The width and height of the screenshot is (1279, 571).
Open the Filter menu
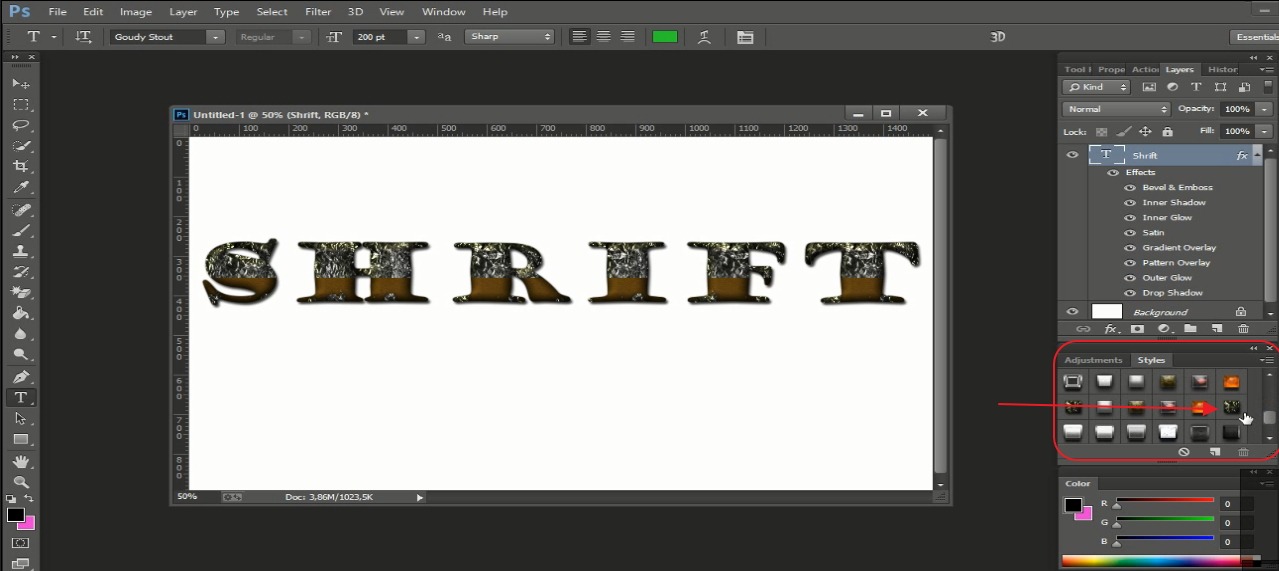click(x=318, y=12)
